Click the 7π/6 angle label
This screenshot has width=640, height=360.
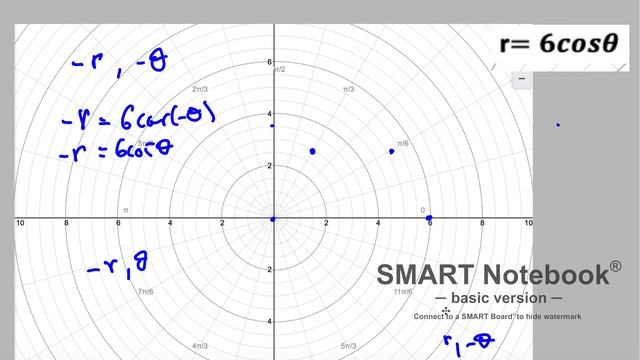(145, 291)
